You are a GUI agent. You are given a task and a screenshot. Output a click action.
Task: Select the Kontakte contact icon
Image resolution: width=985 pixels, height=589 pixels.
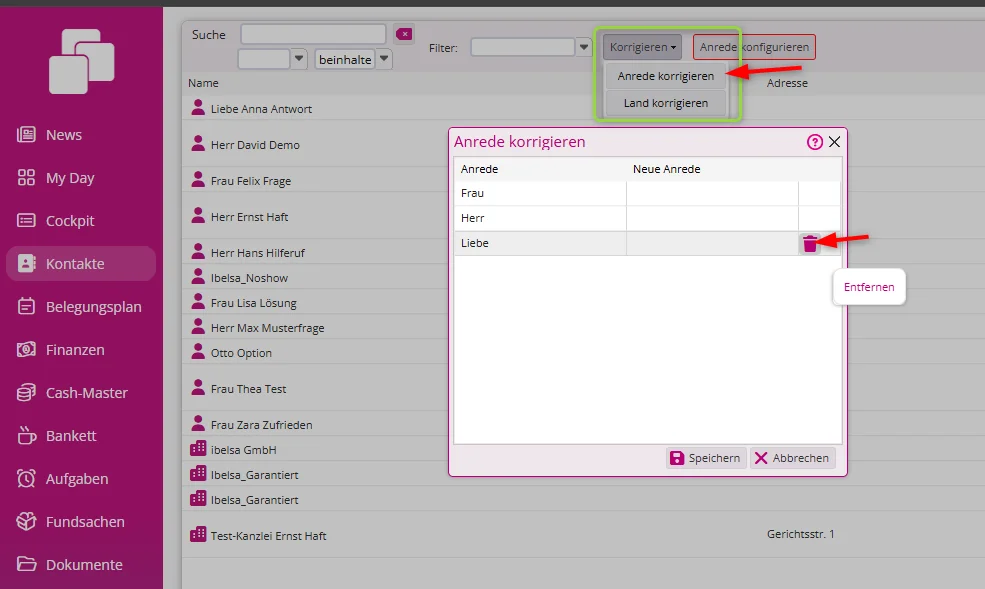[x=26, y=263]
